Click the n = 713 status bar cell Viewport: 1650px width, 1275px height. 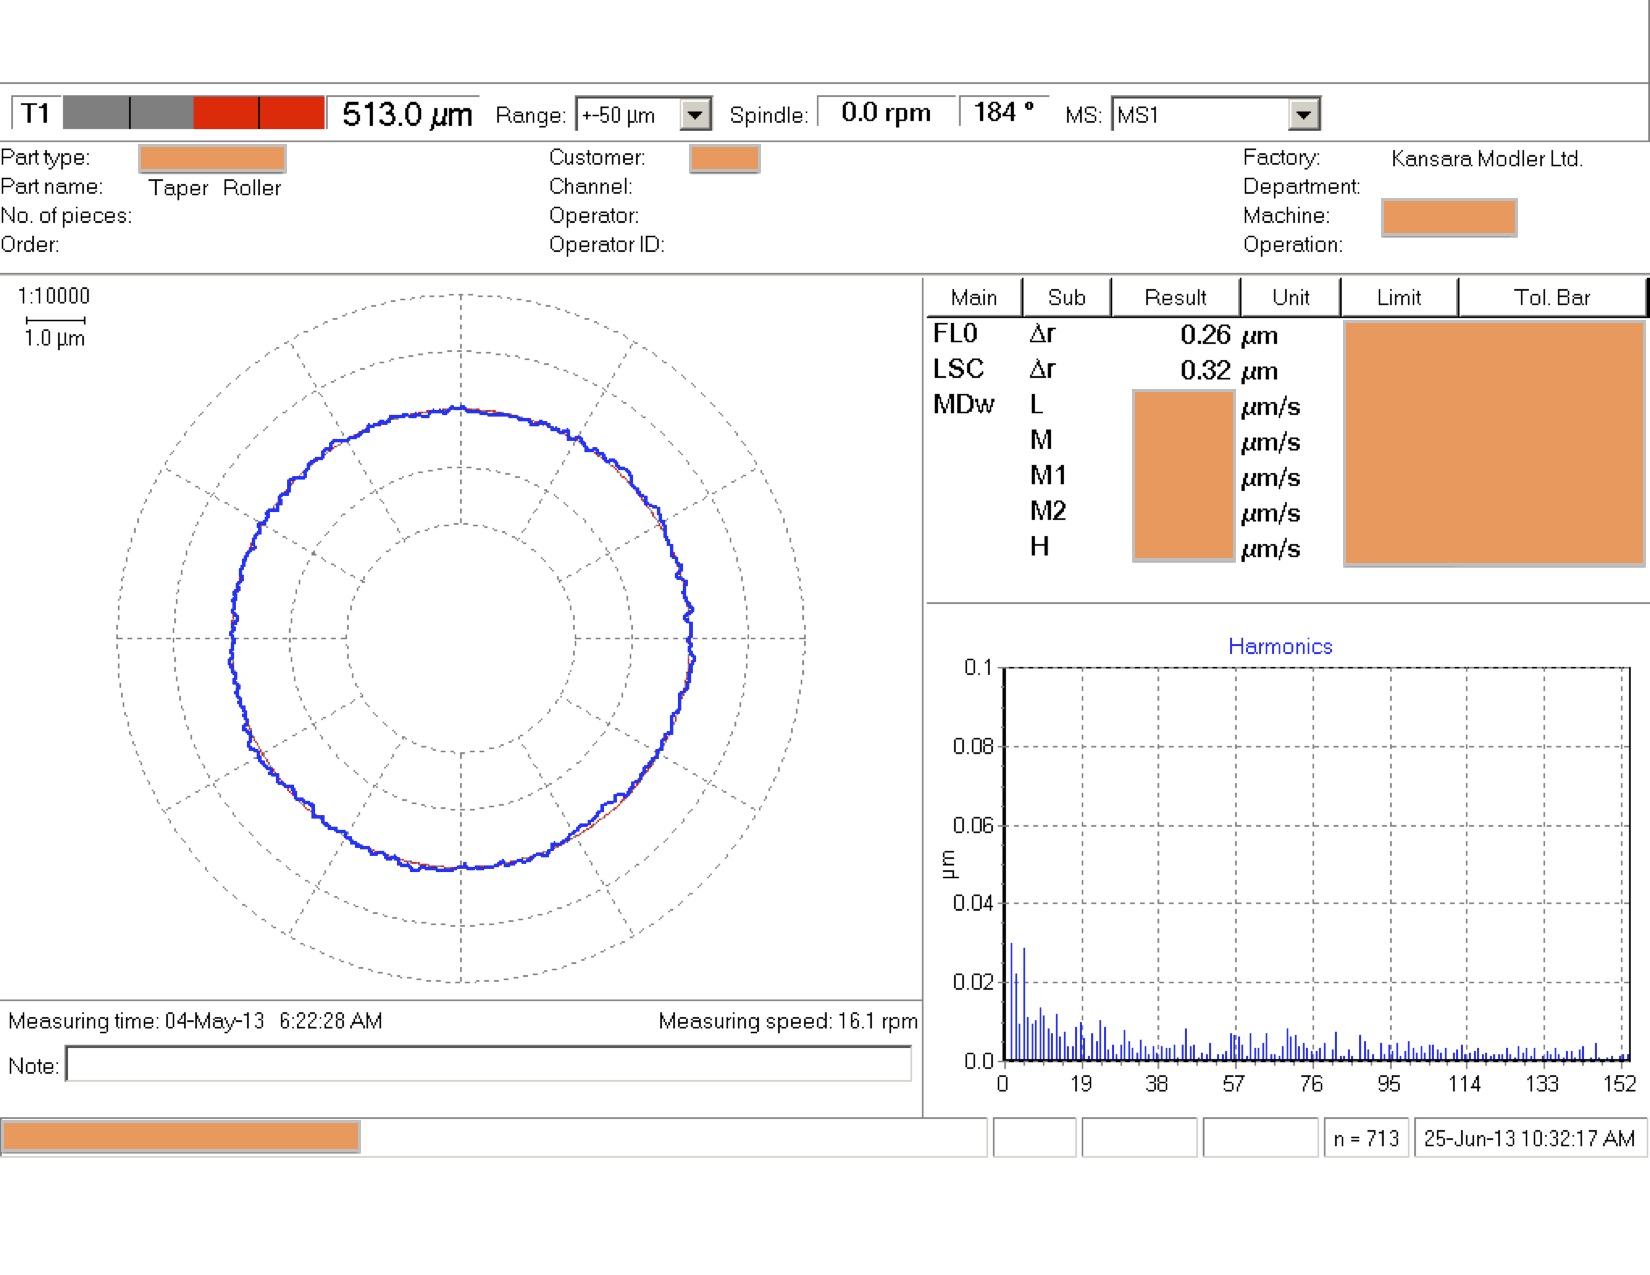[1365, 1138]
